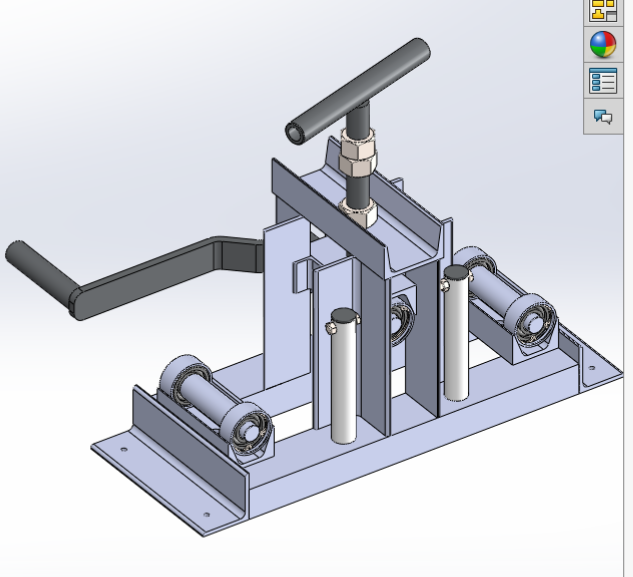Open the Custom Properties task pane tab
Image resolution: width=633 pixels, height=577 pixels.
(x=603, y=81)
